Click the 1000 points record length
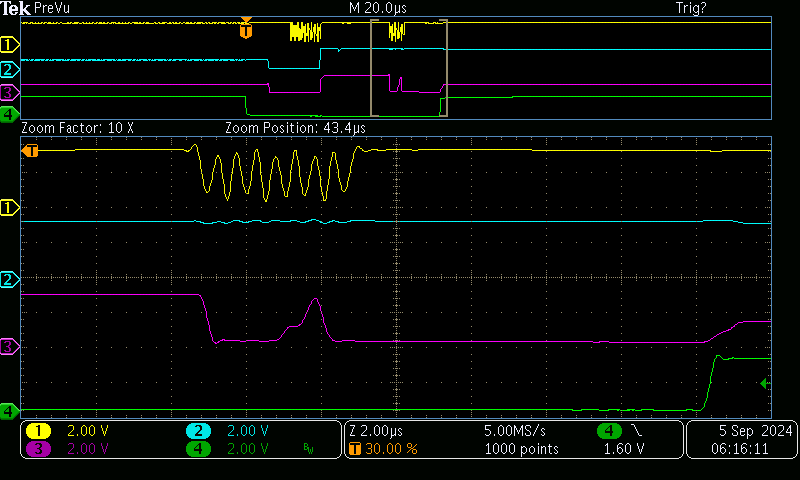The image size is (800, 480). [521, 449]
